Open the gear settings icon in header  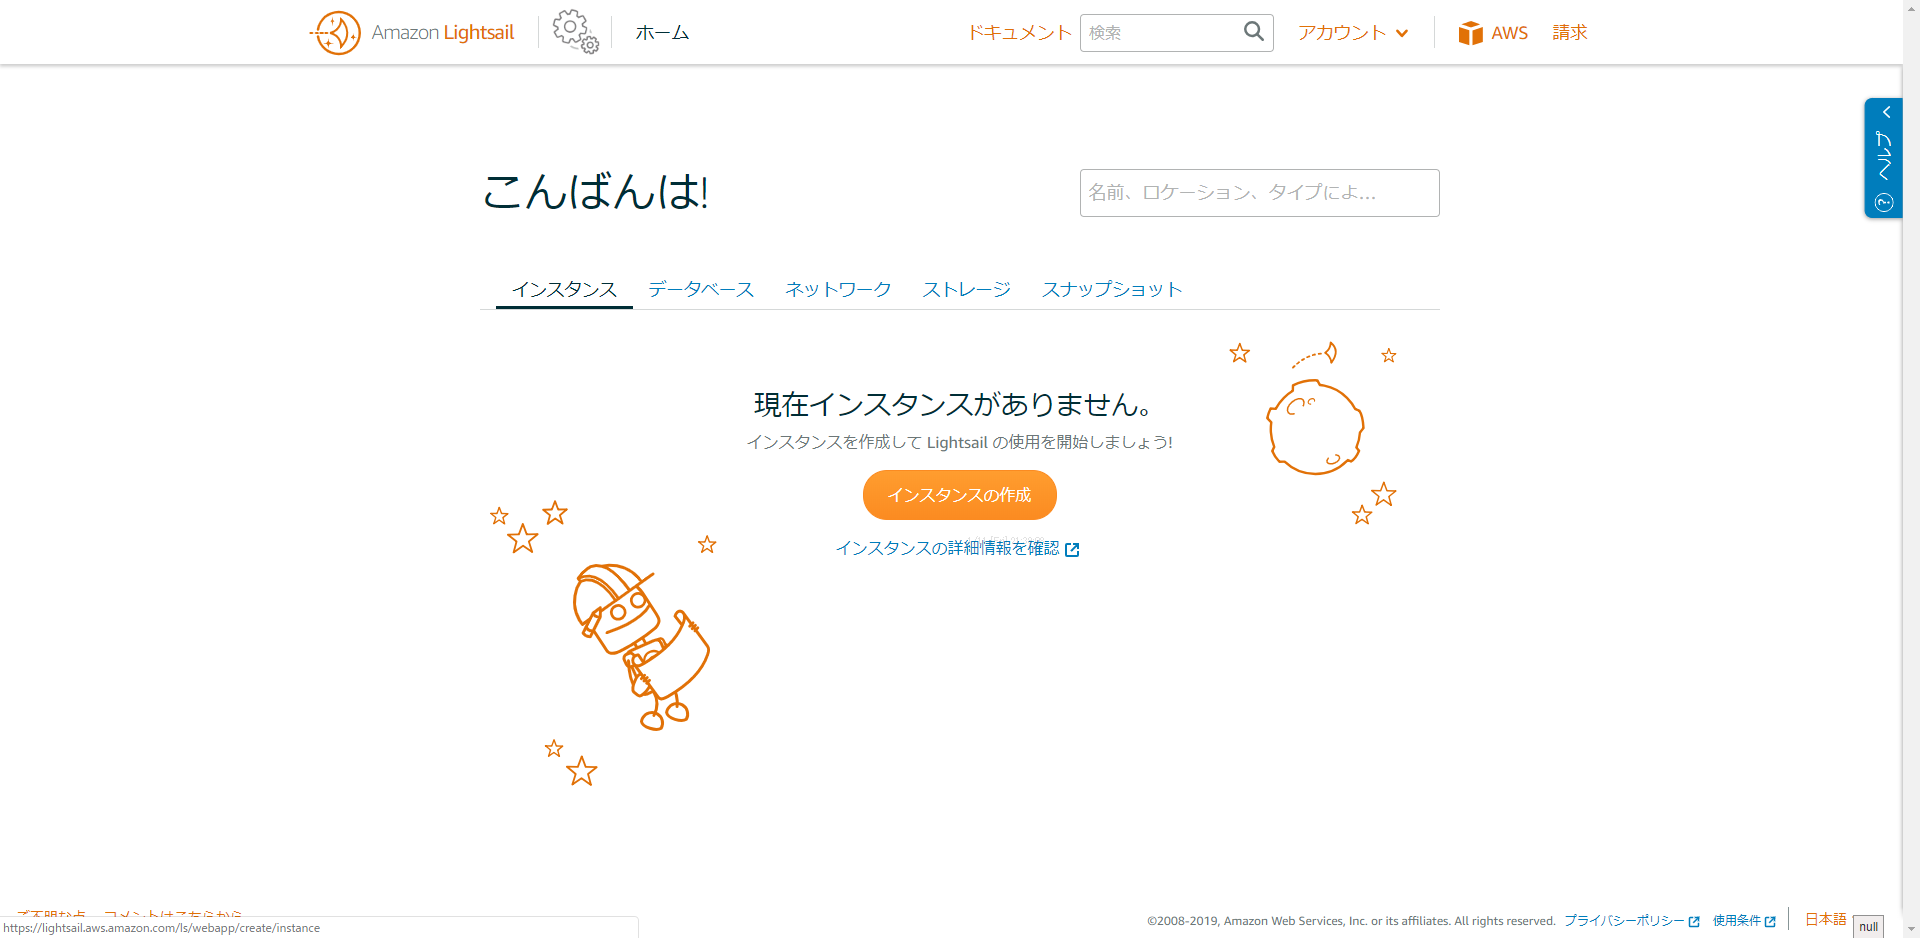(576, 32)
